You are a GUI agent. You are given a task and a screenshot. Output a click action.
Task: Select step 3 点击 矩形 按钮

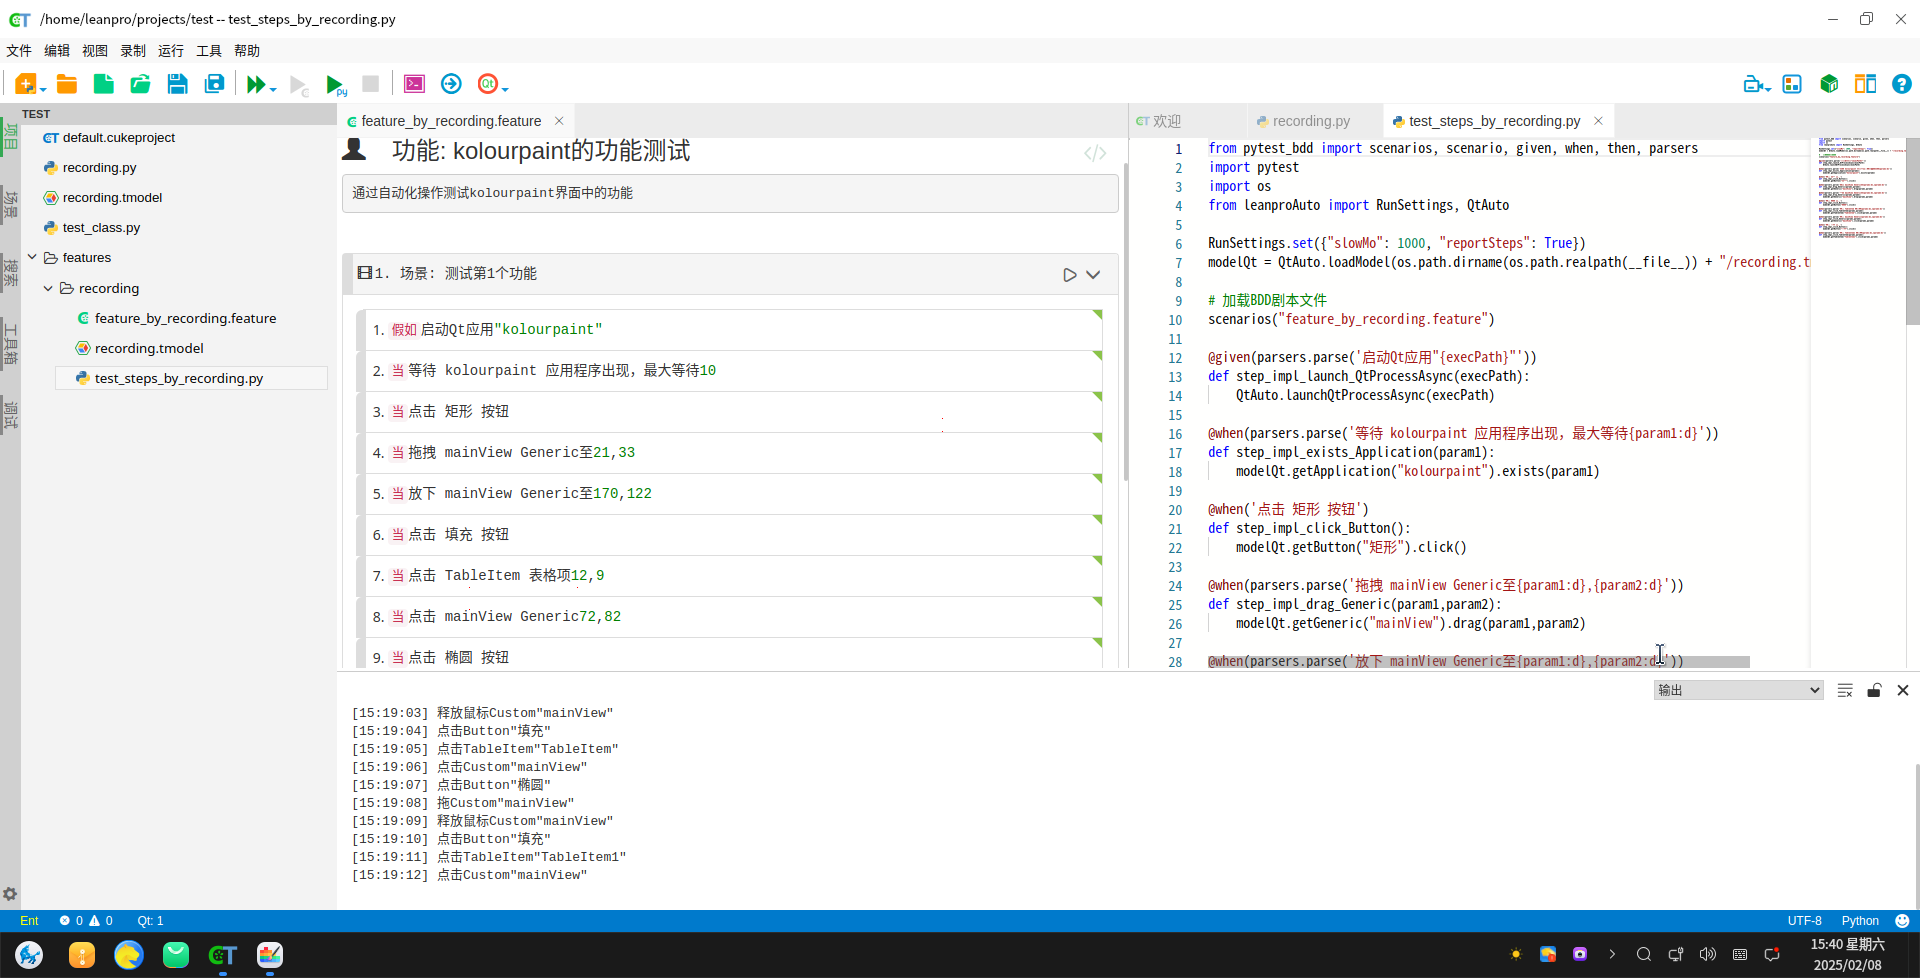(729, 412)
